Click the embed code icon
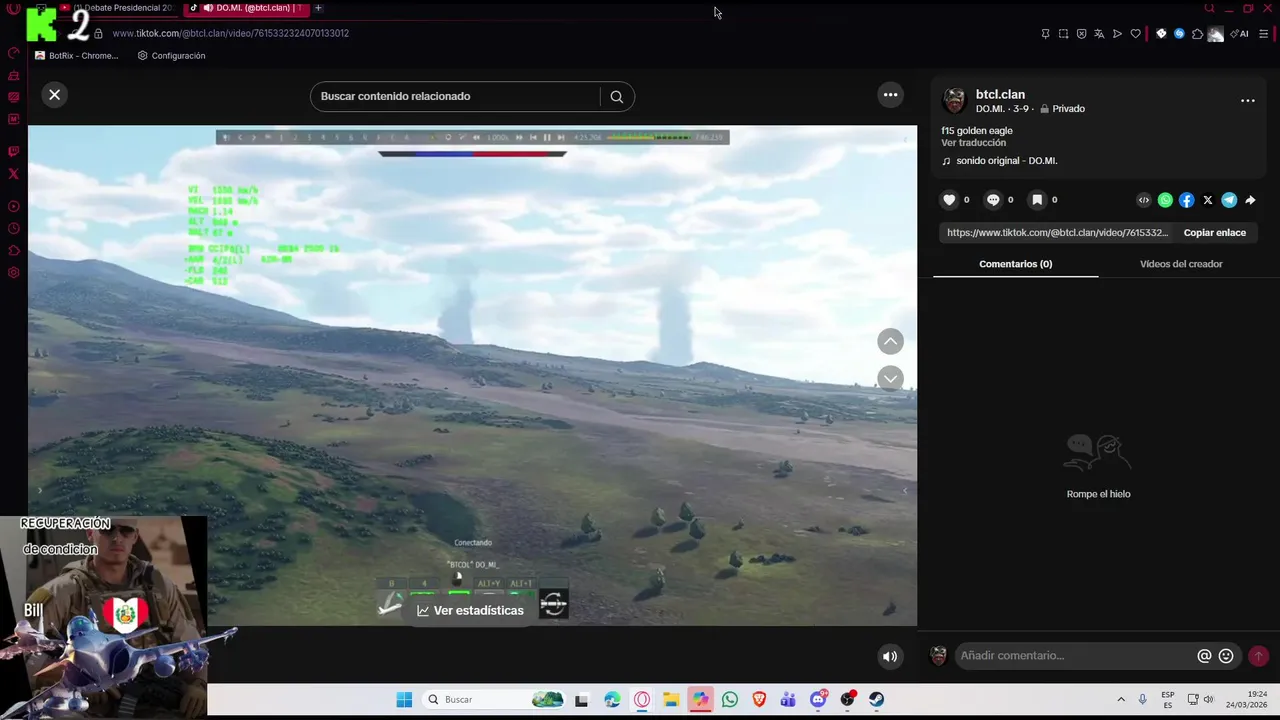The width and height of the screenshot is (1280, 720). click(1144, 200)
